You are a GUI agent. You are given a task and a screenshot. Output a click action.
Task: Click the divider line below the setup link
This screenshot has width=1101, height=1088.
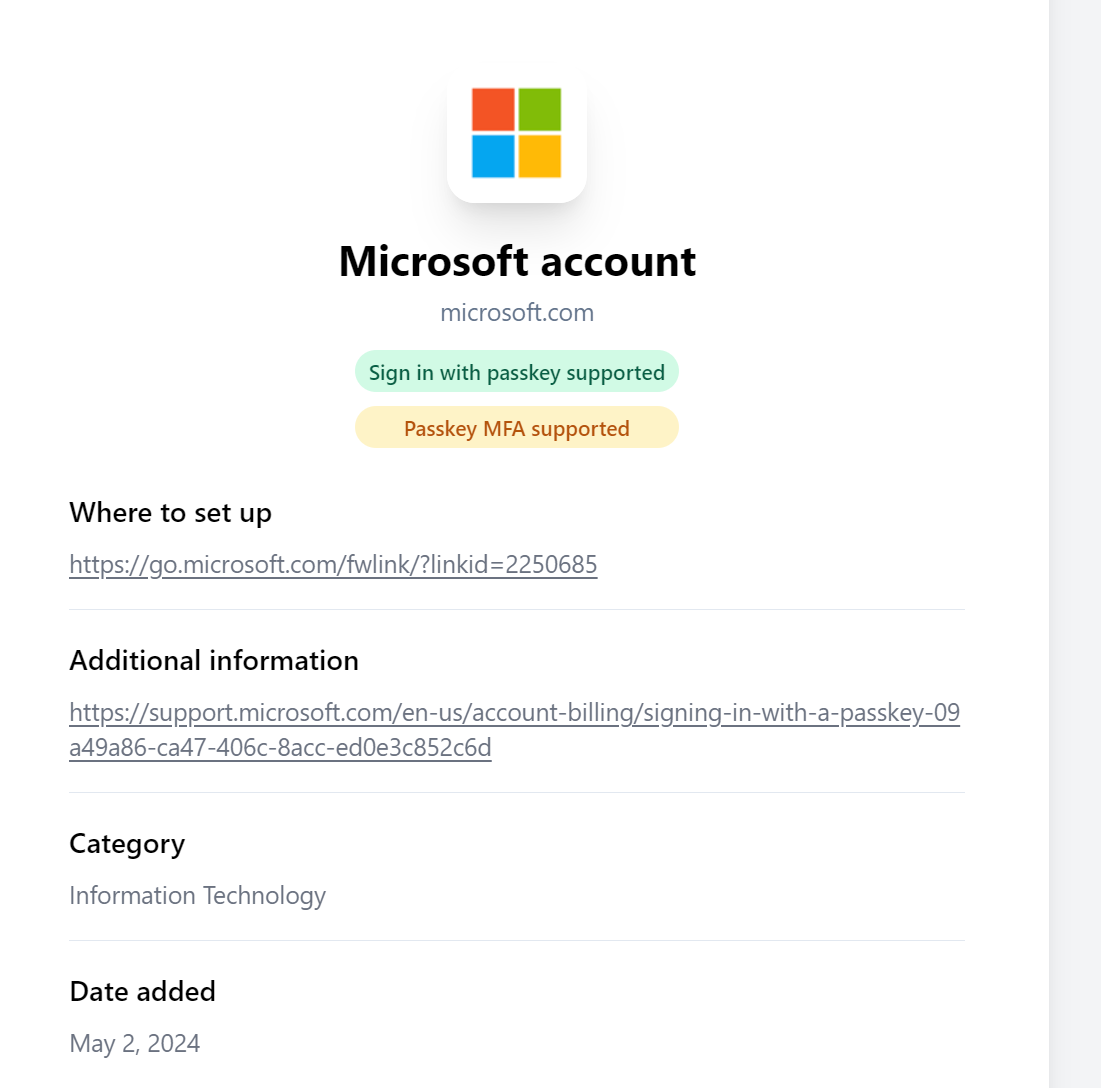pos(517,609)
